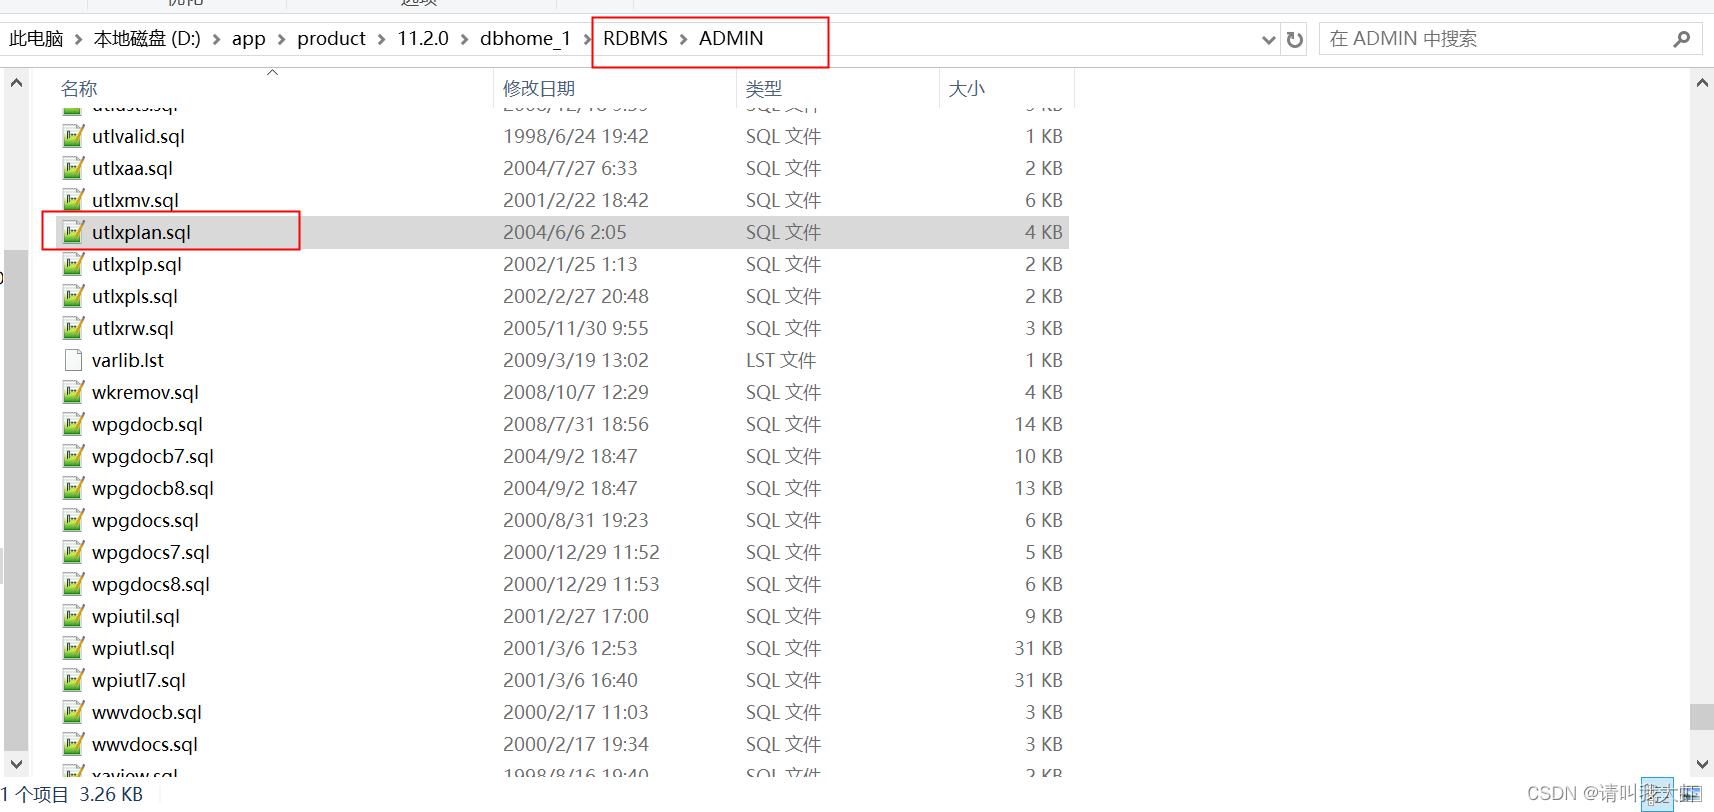Select the varlib.lst file name
Screen dimensions: 1714x812
pos(128,360)
